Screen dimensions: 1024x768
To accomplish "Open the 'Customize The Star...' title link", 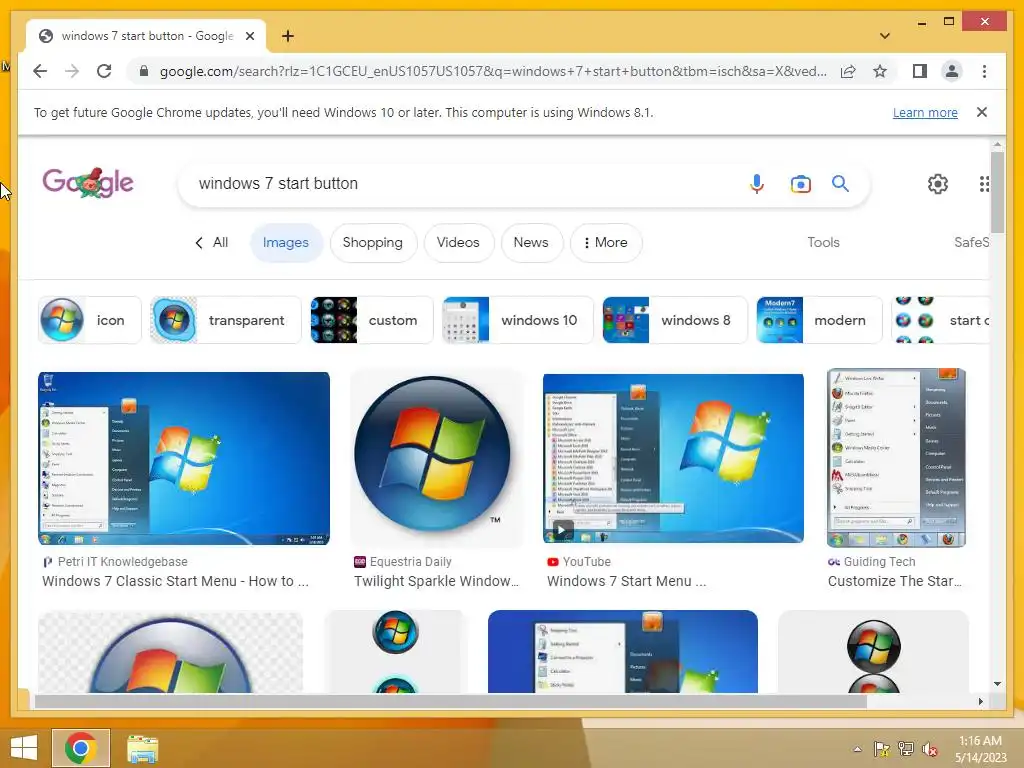I will coord(895,581).
